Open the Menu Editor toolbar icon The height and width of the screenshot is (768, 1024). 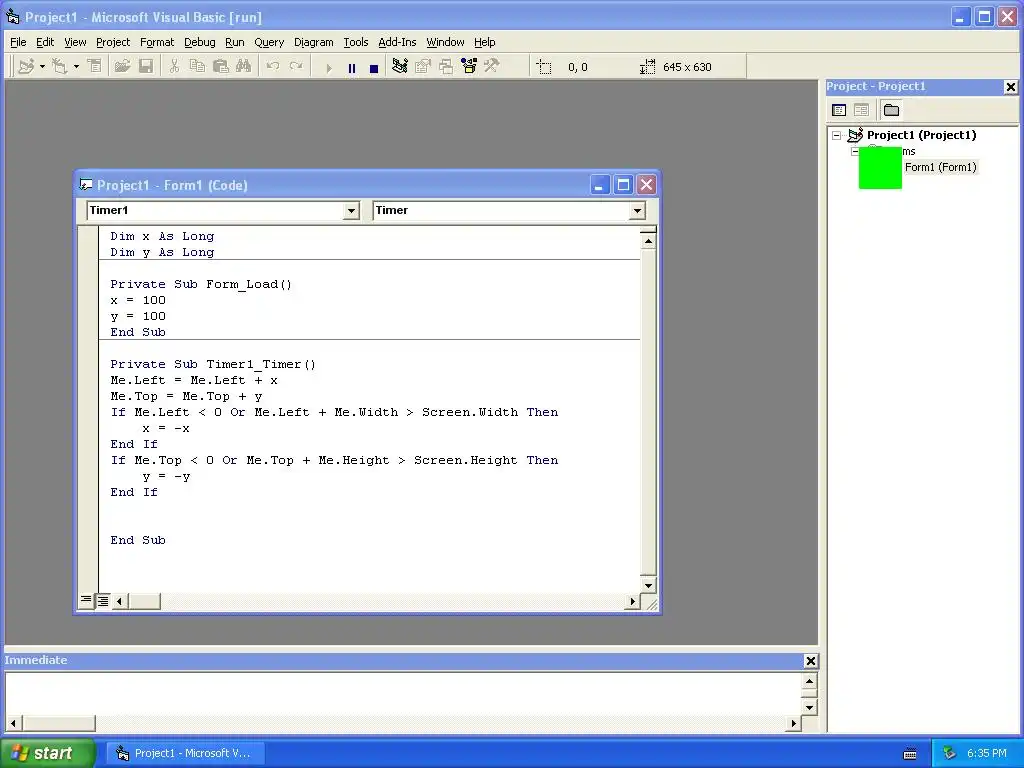[95, 67]
